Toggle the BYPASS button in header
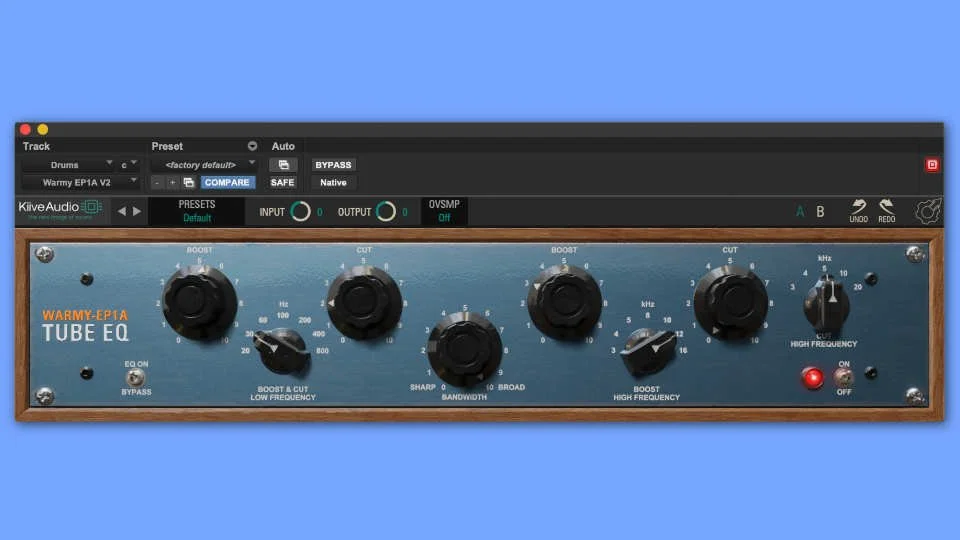 point(333,165)
